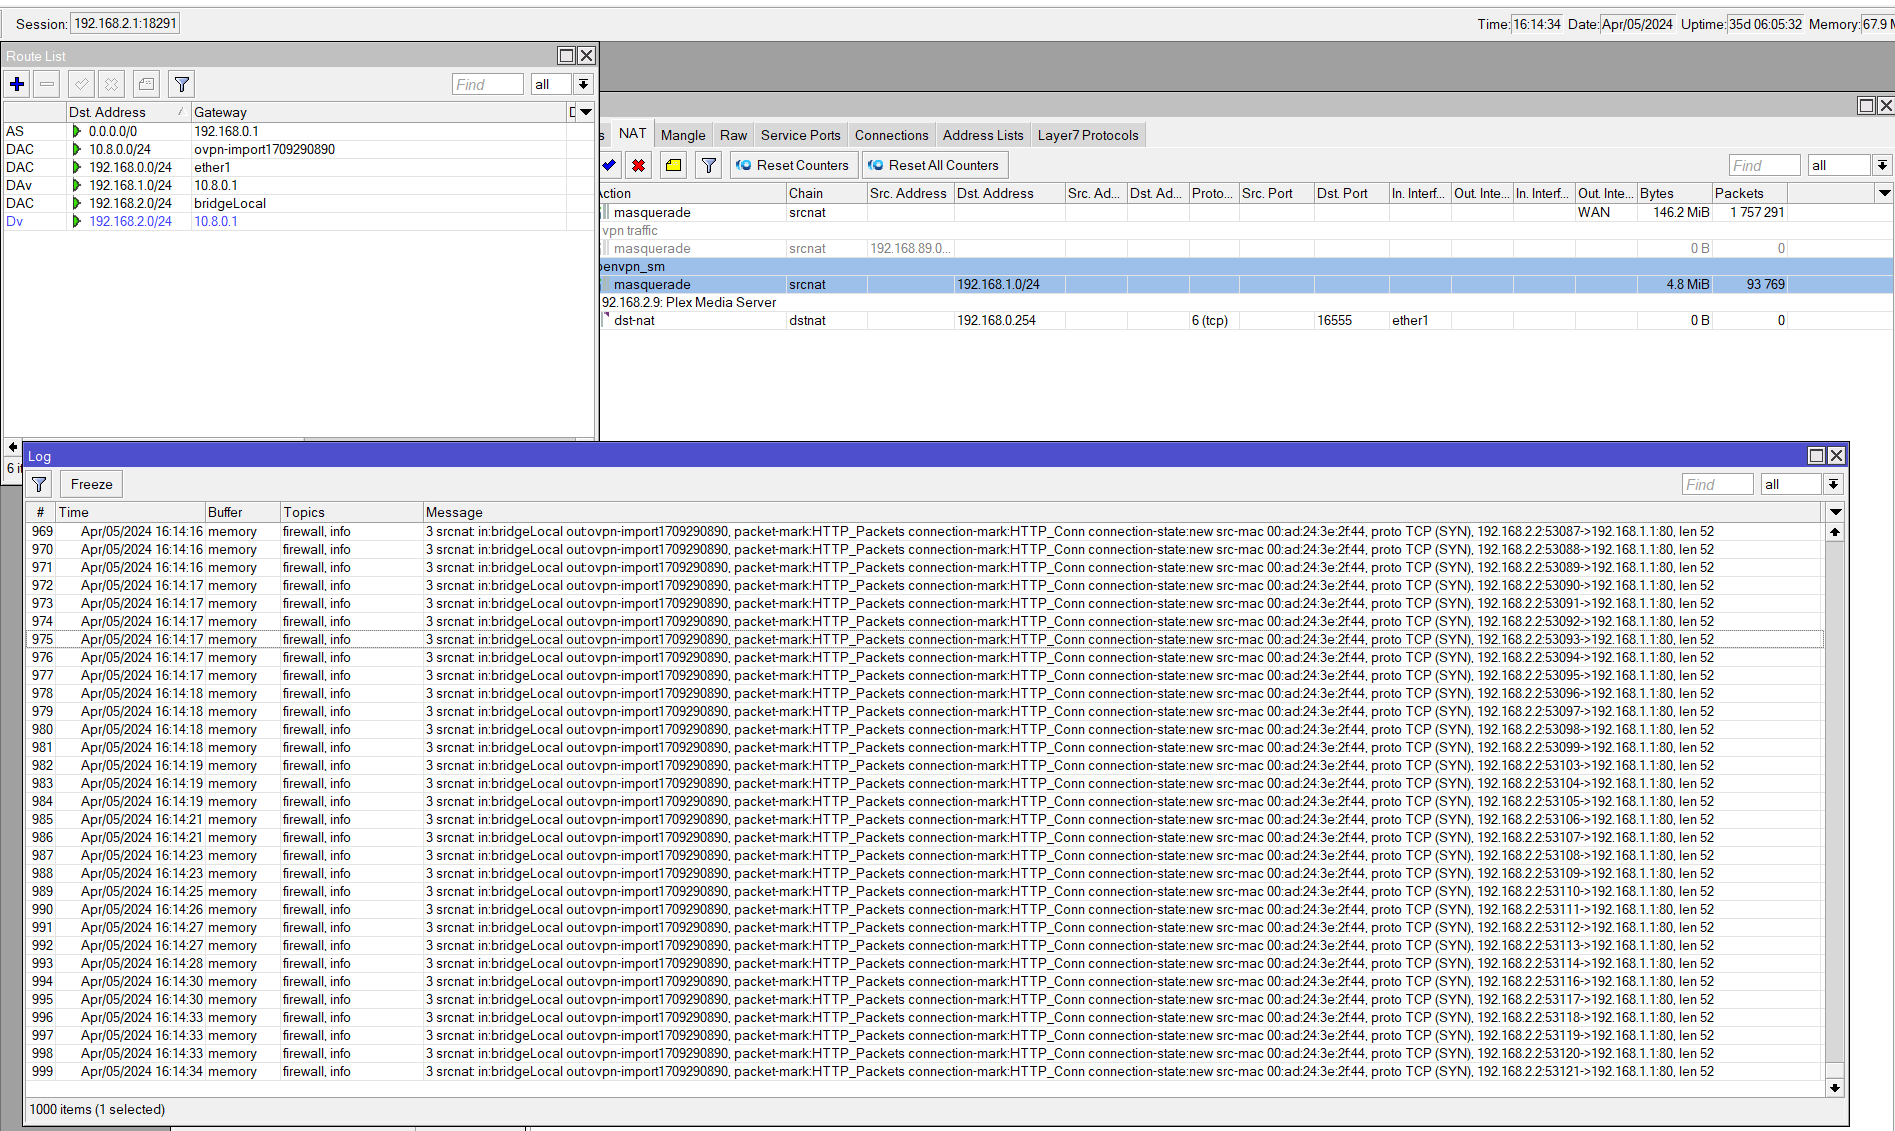This screenshot has width=1895, height=1131.
Task: Open the 'all' scope combo box in firewall window
Action: pos(1839,165)
